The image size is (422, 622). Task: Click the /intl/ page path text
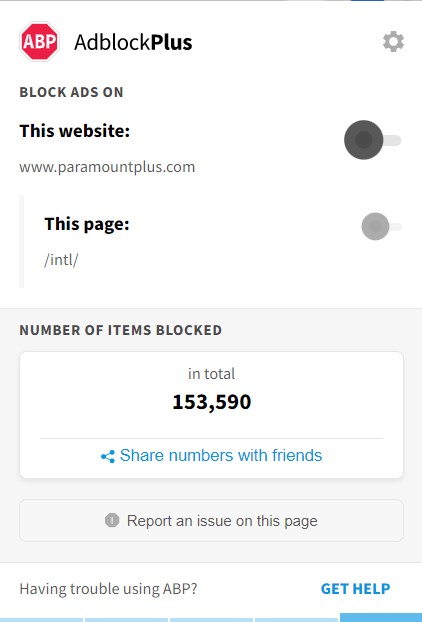pyautogui.click(x=61, y=260)
